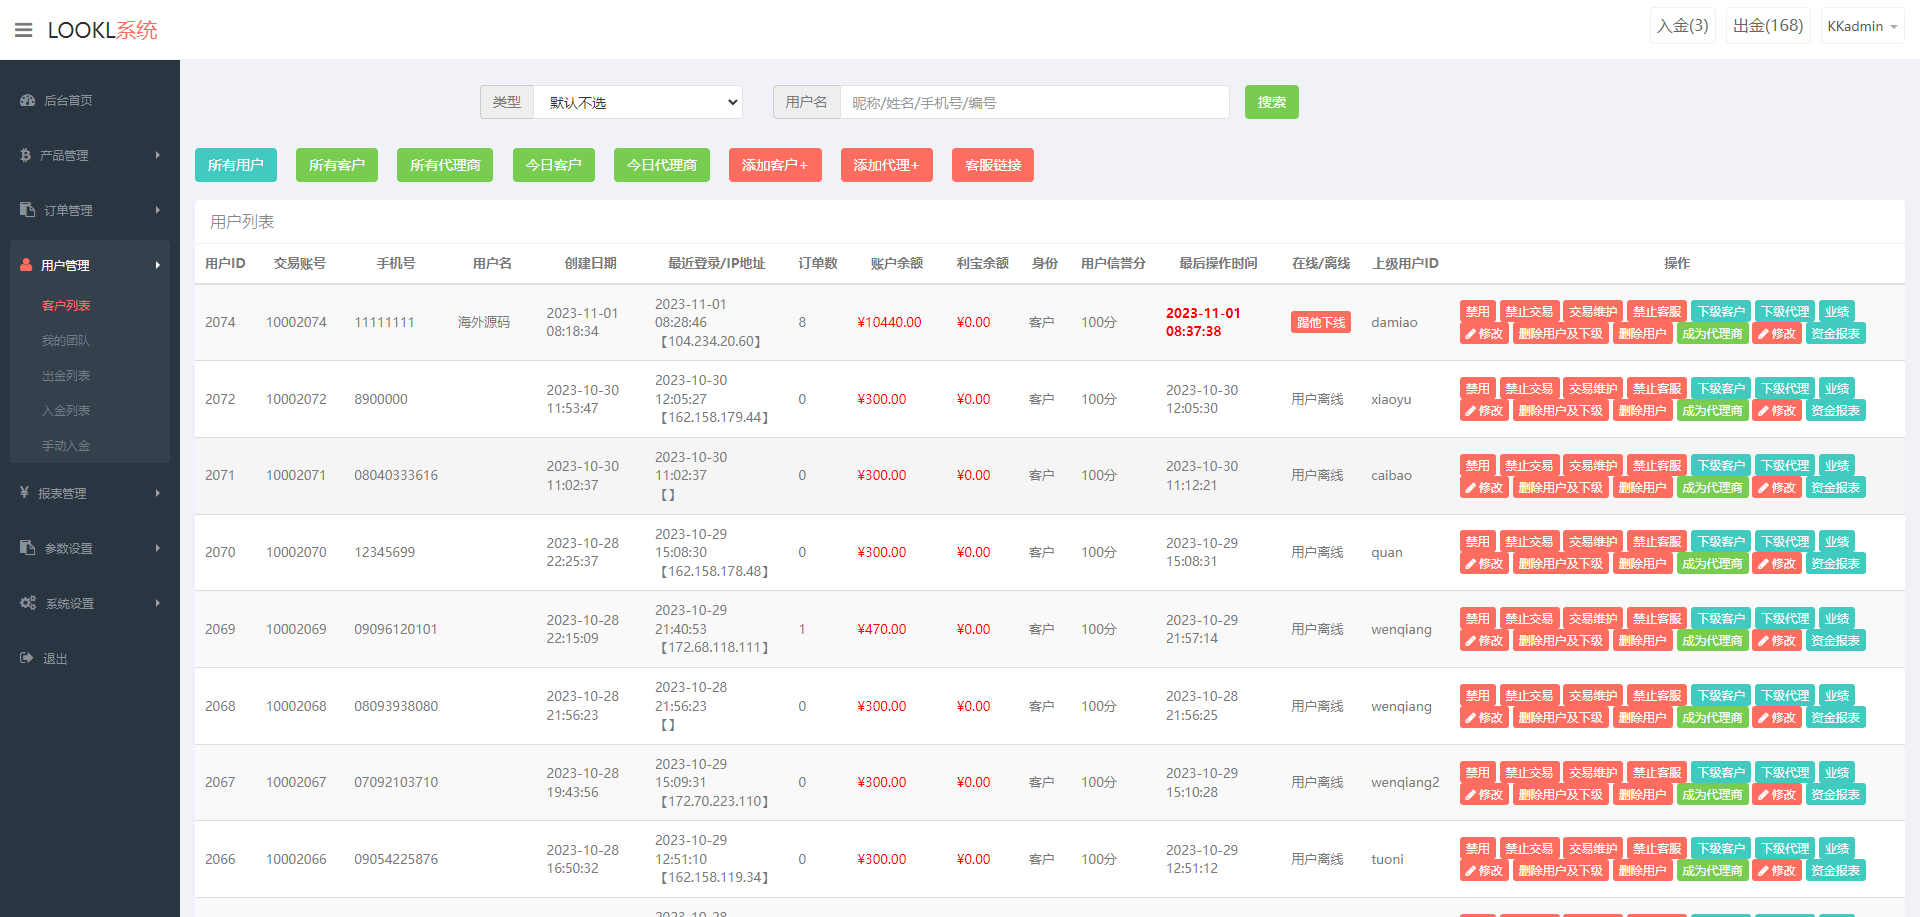This screenshot has height=917, width=1920.
Task: Open the 类型 dropdown showing 默认不选
Action: click(638, 102)
